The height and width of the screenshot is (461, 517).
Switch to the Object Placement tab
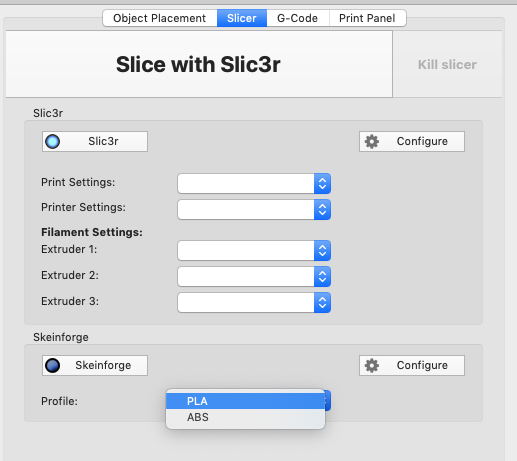tap(160, 18)
